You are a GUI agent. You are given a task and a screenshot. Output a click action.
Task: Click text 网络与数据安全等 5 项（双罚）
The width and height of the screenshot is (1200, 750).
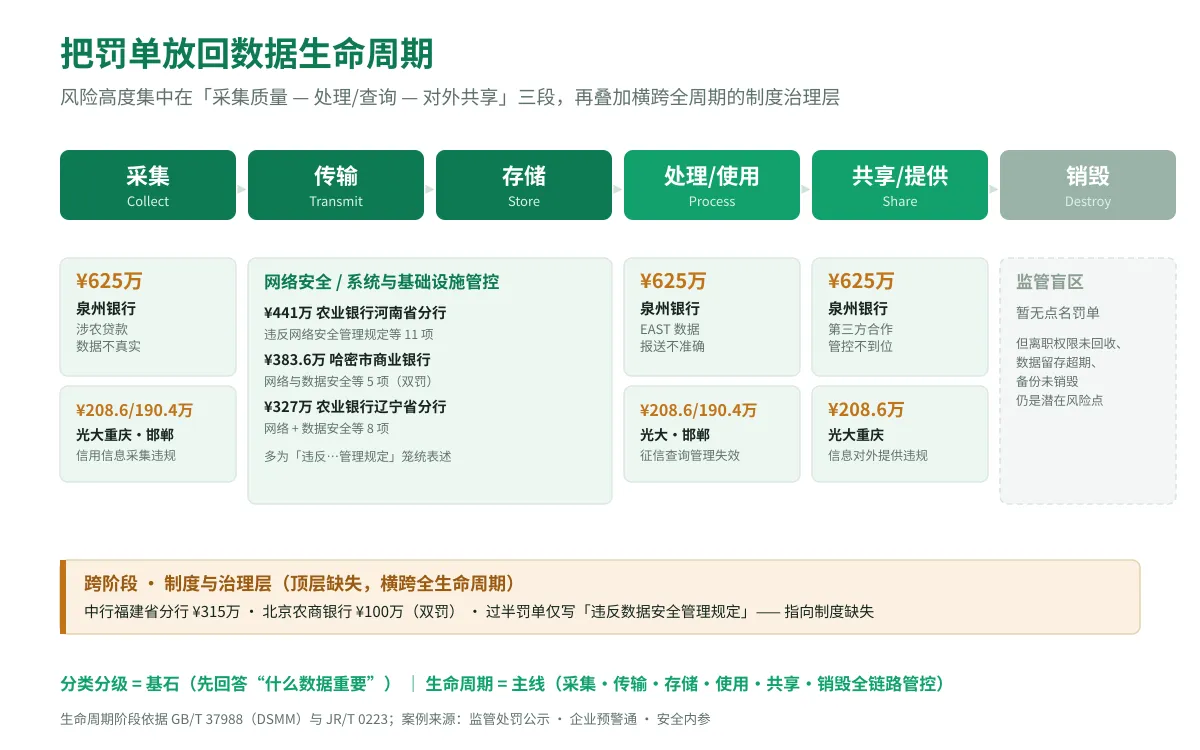[349, 381]
